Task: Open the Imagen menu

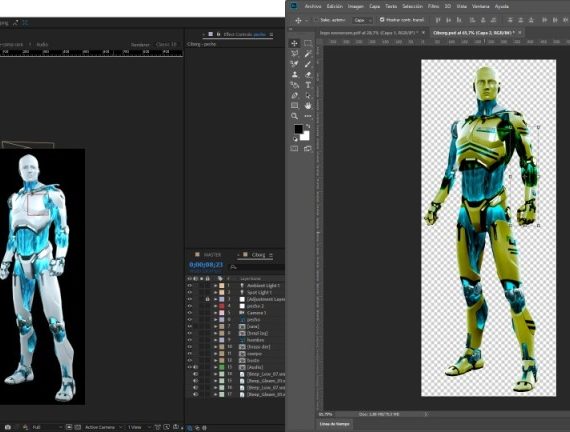Action: click(356, 6)
